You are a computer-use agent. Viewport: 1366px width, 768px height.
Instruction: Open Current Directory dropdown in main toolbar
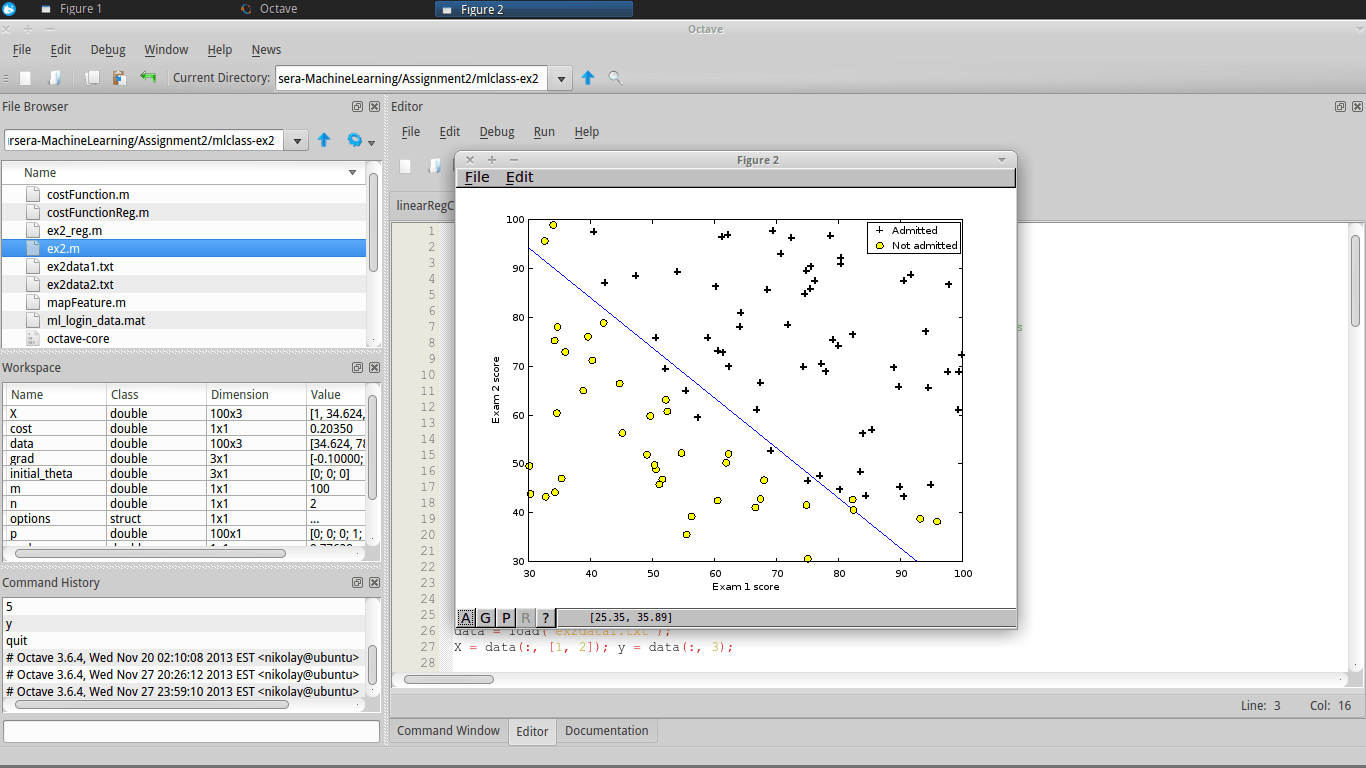tap(561, 78)
